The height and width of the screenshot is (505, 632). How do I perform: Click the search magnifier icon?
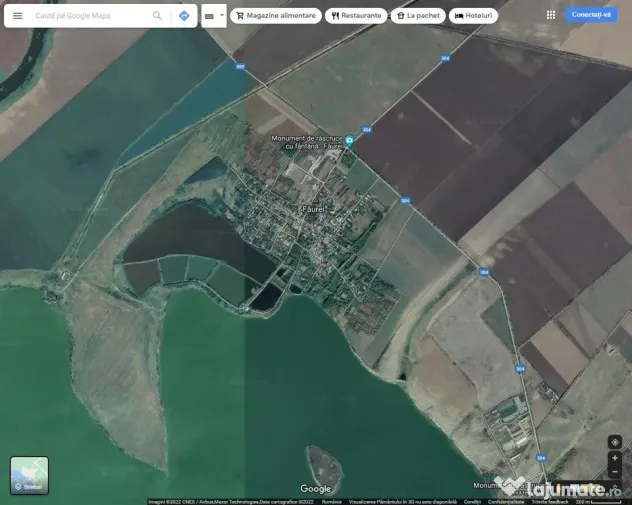click(x=157, y=16)
